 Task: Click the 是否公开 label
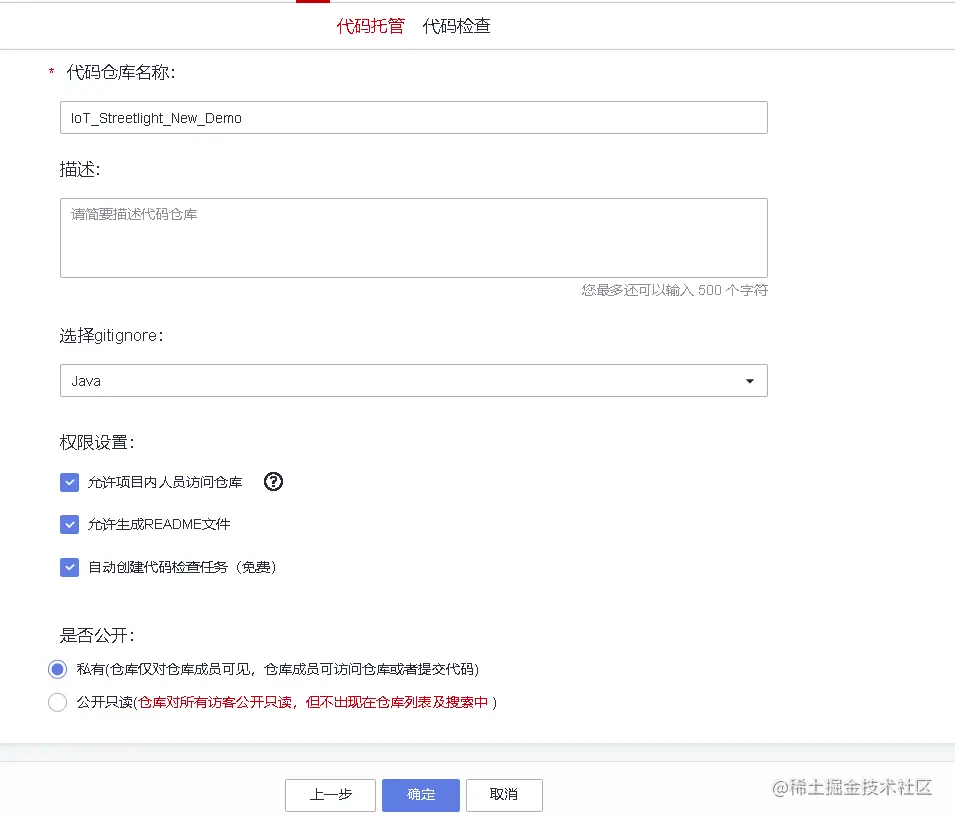point(97,635)
